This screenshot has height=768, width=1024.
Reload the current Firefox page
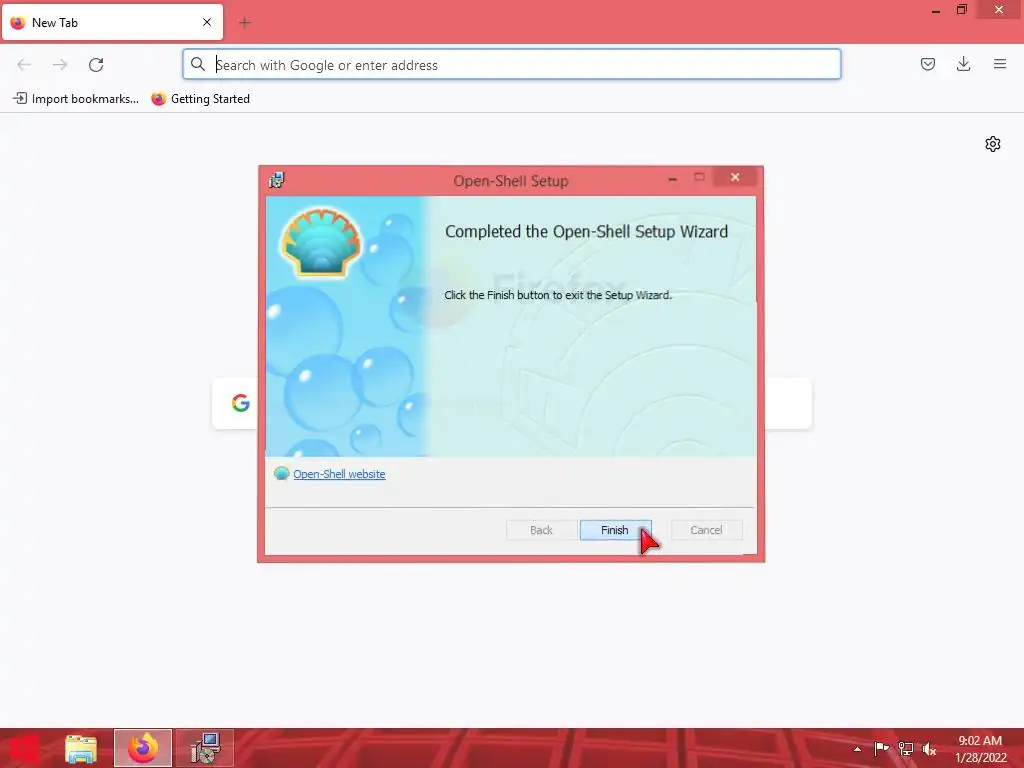(96, 65)
